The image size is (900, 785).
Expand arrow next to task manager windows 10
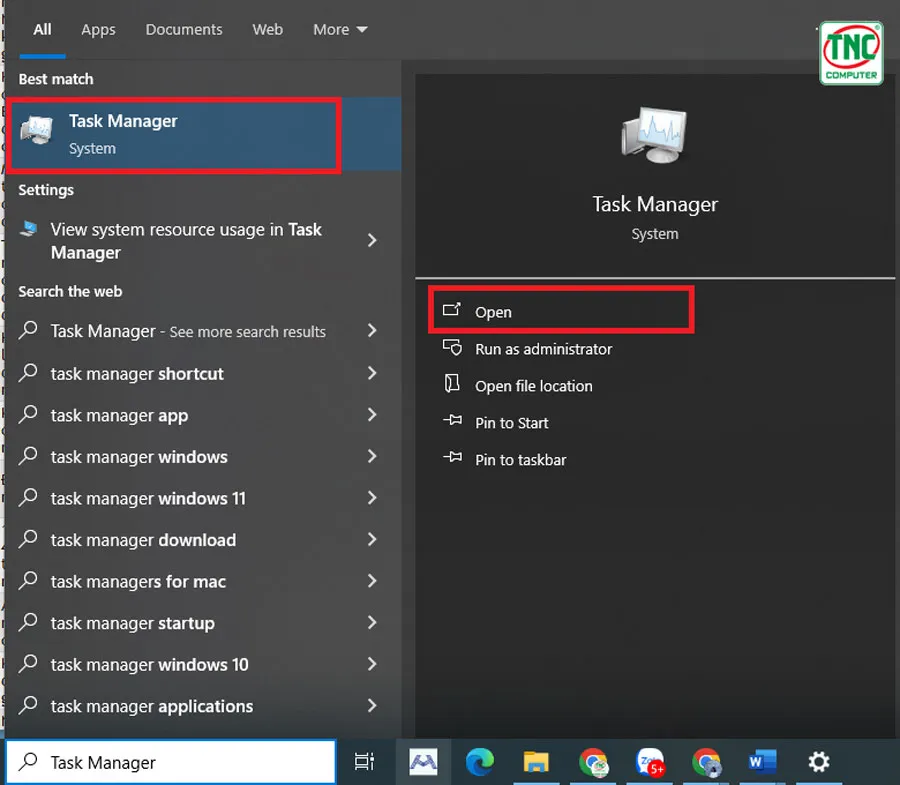point(372,664)
